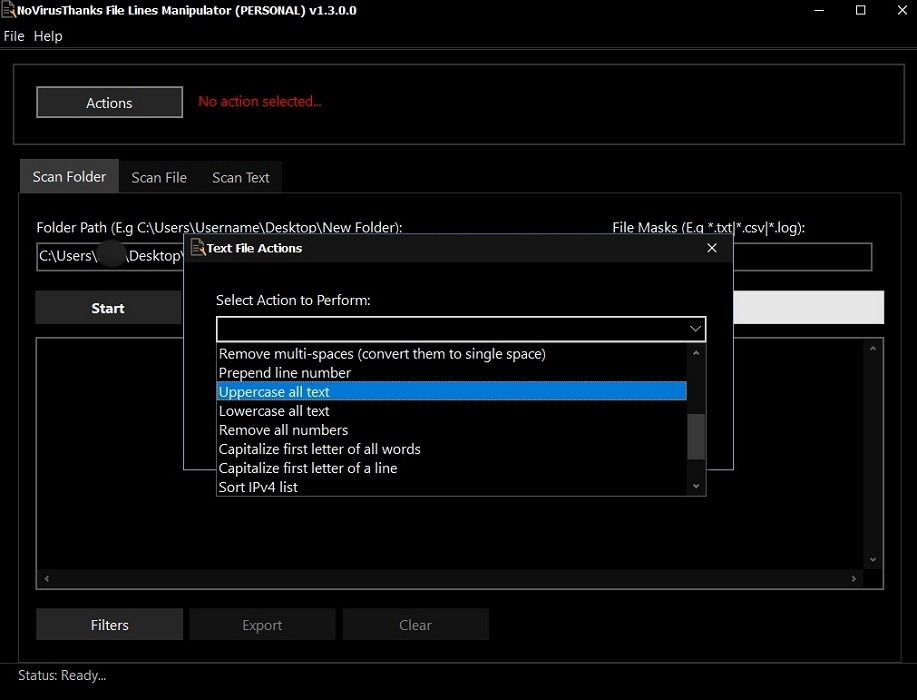Close the Text File Actions dialog

click(x=711, y=248)
